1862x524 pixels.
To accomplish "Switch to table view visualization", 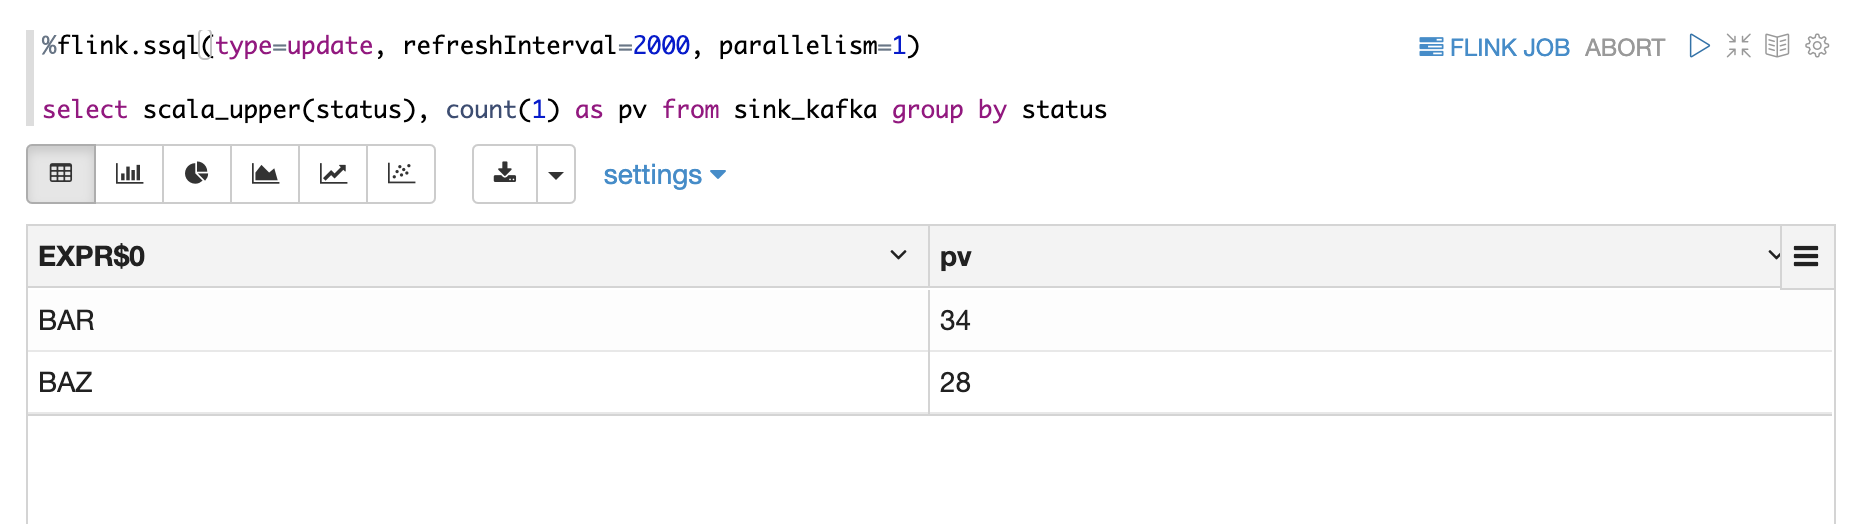I will tap(61, 174).
